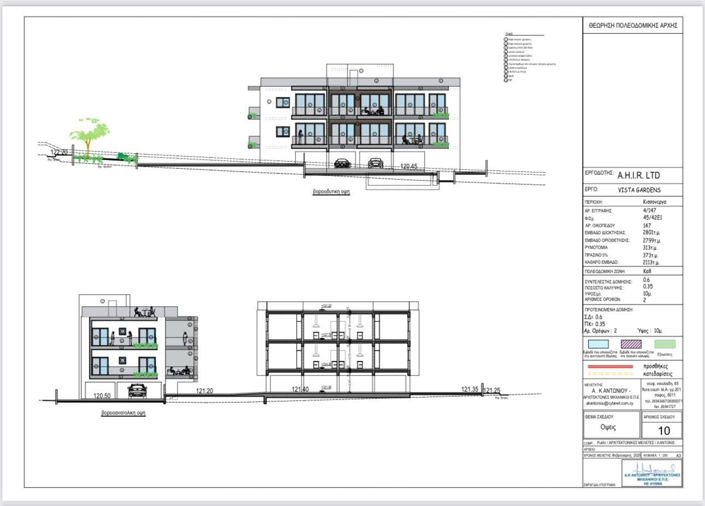Click the light blue legend swatch

click(x=598, y=345)
